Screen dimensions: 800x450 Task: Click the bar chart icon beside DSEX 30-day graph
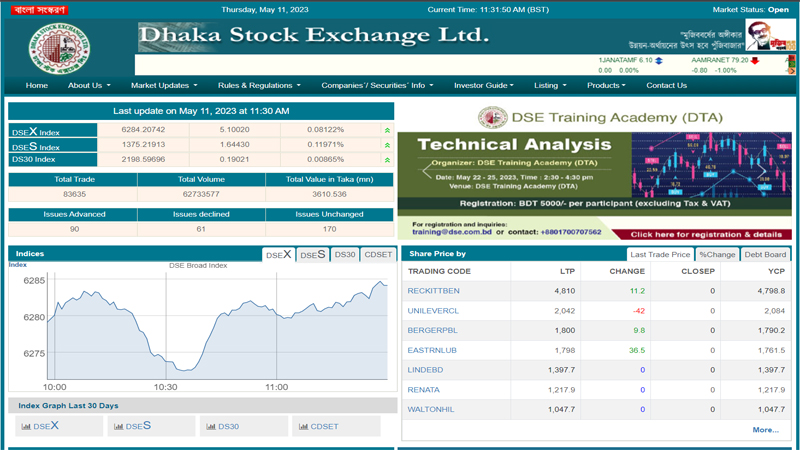(x=26, y=427)
